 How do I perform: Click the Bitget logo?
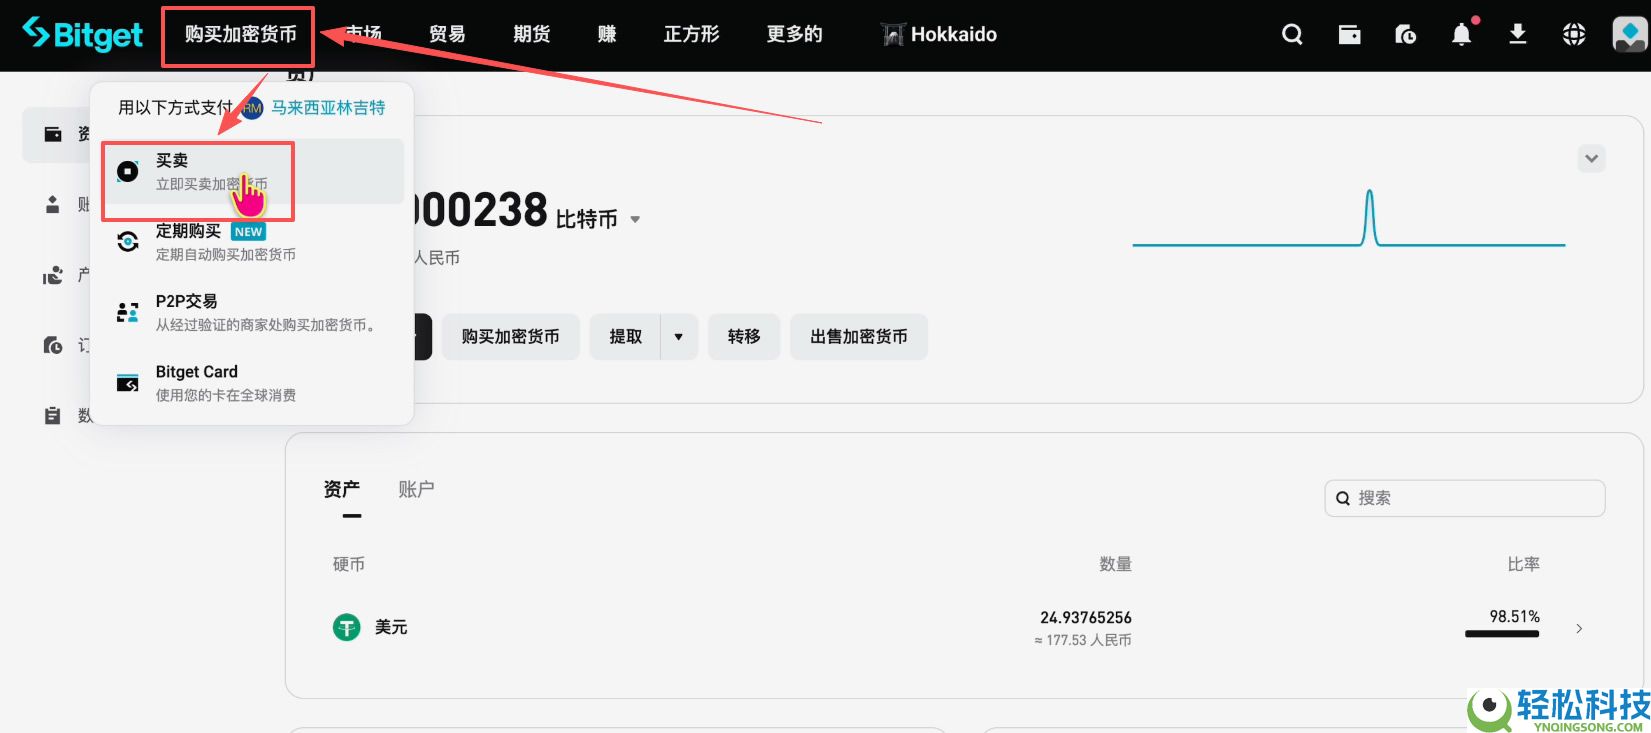[82, 34]
